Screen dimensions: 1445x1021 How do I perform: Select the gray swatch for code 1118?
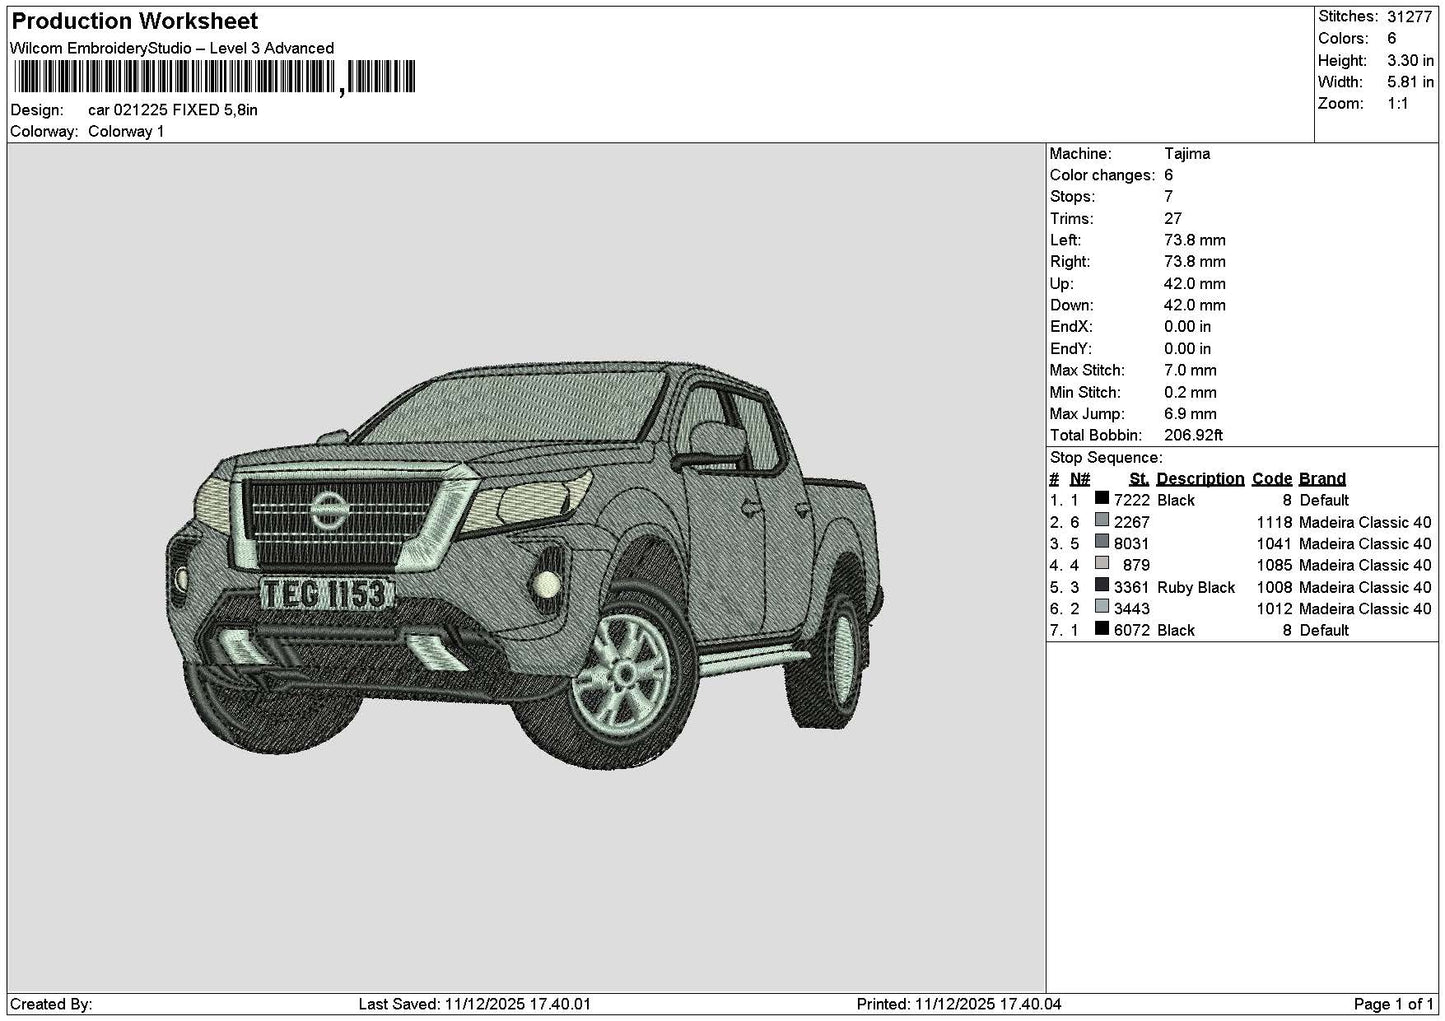[1102, 521]
